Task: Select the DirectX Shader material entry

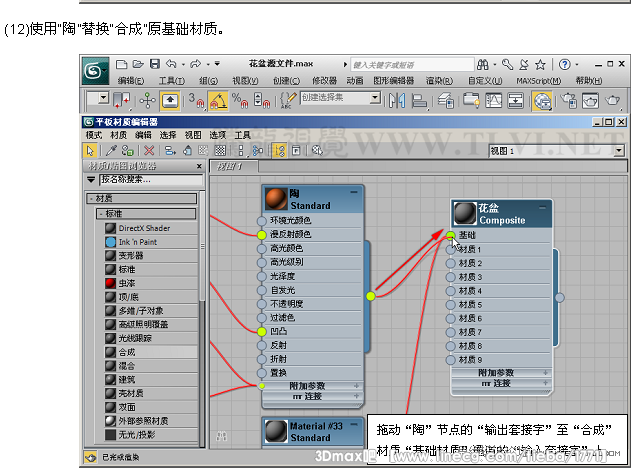Action: (151, 228)
